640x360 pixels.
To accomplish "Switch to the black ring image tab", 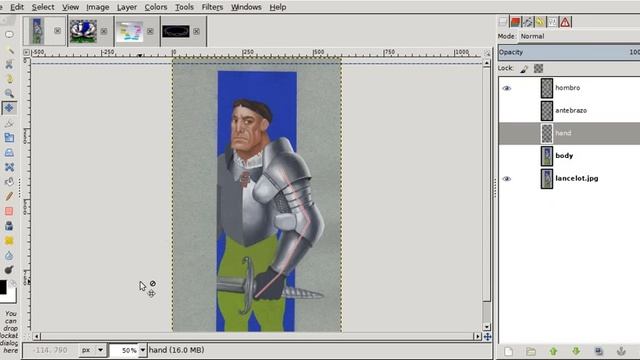I will coord(176,31).
